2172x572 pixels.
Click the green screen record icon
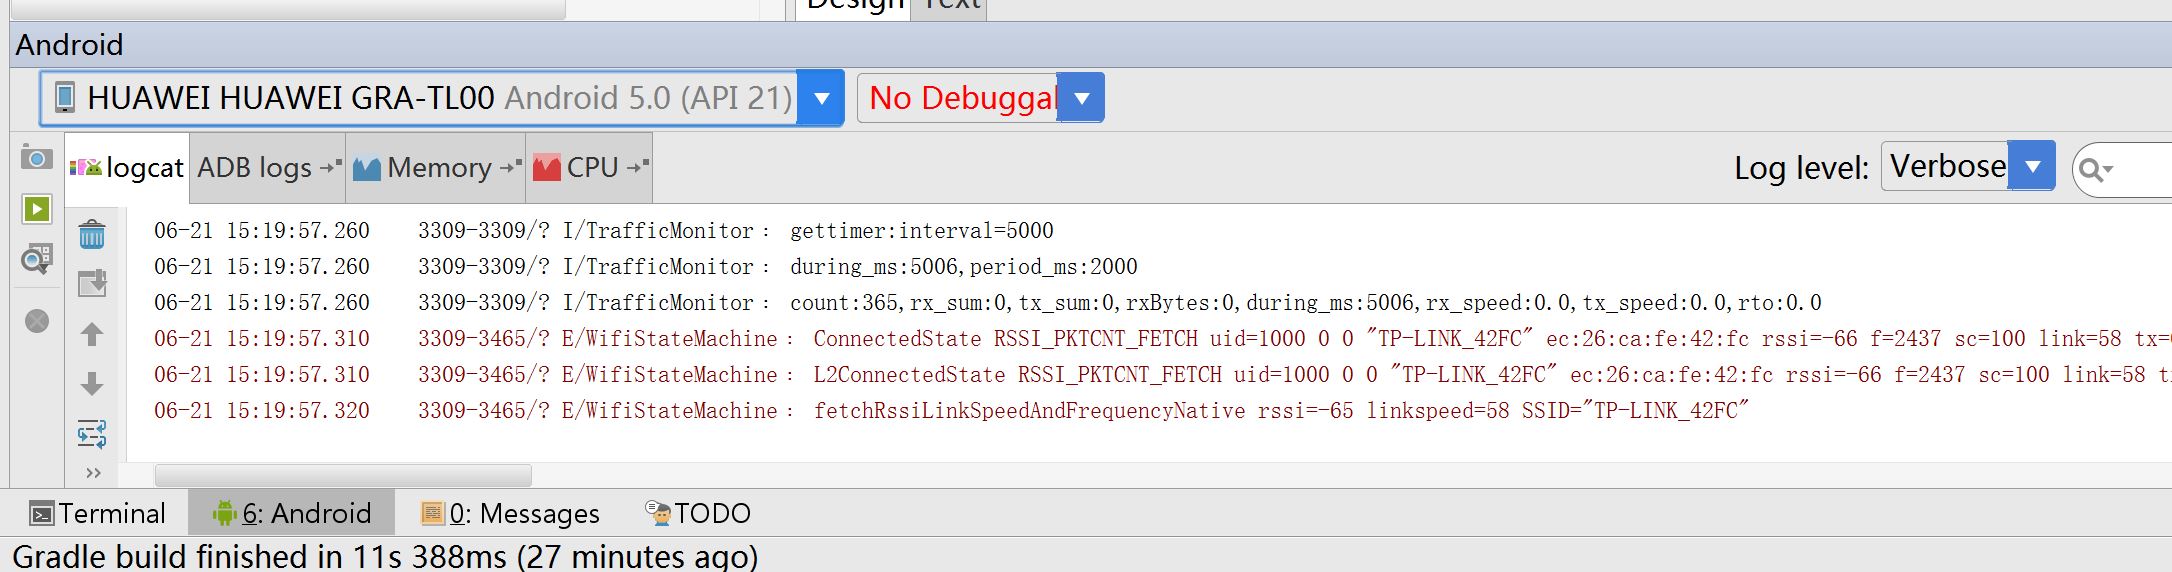point(37,209)
